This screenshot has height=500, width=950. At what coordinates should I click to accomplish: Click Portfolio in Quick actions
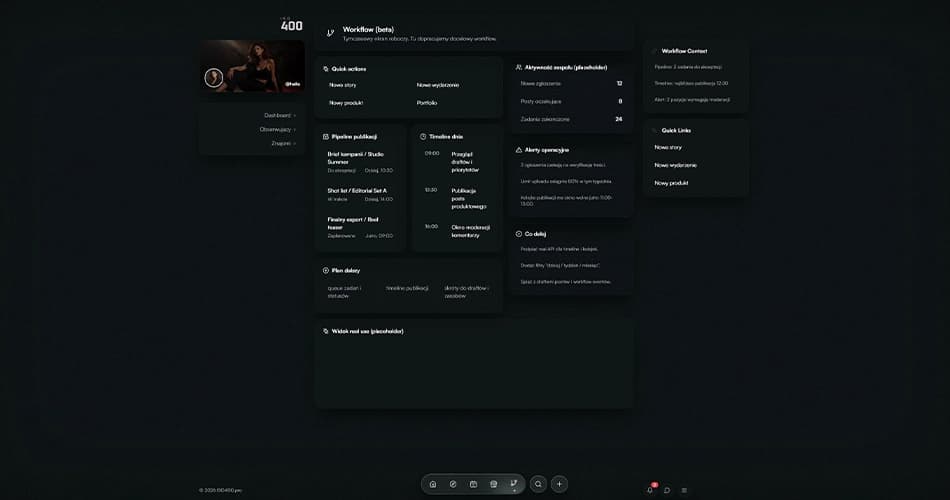[x=427, y=102]
